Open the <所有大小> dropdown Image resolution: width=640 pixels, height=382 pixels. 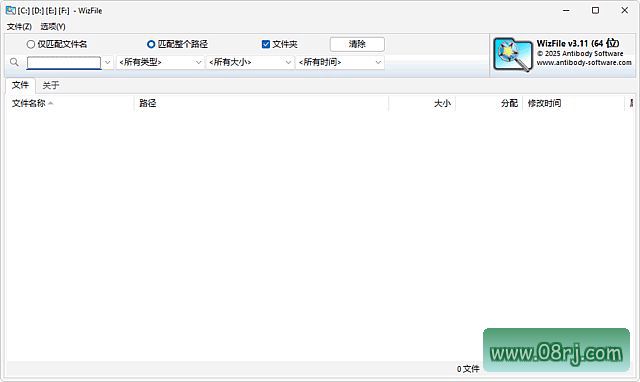(250, 62)
